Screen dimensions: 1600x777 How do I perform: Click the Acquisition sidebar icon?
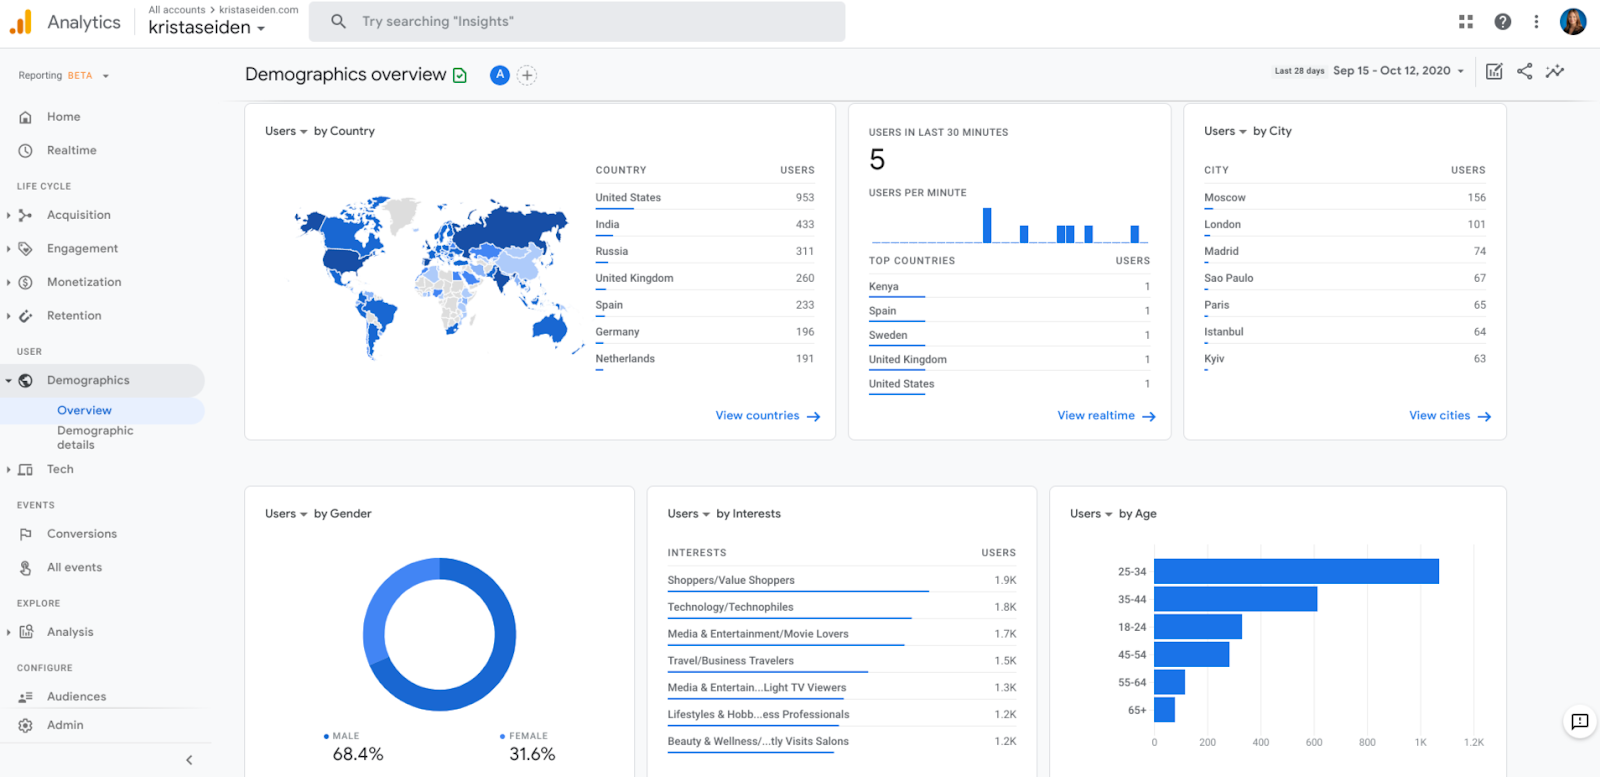pyautogui.click(x=26, y=215)
